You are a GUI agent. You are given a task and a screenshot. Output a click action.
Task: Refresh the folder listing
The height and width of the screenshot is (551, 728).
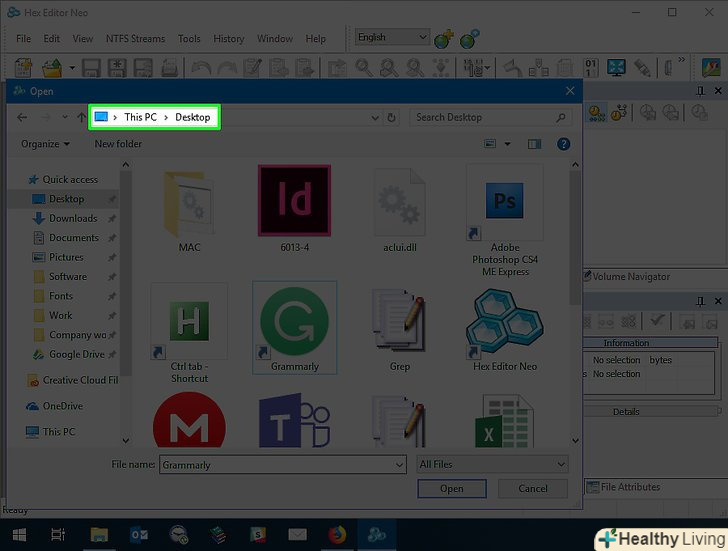click(x=391, y=118)
